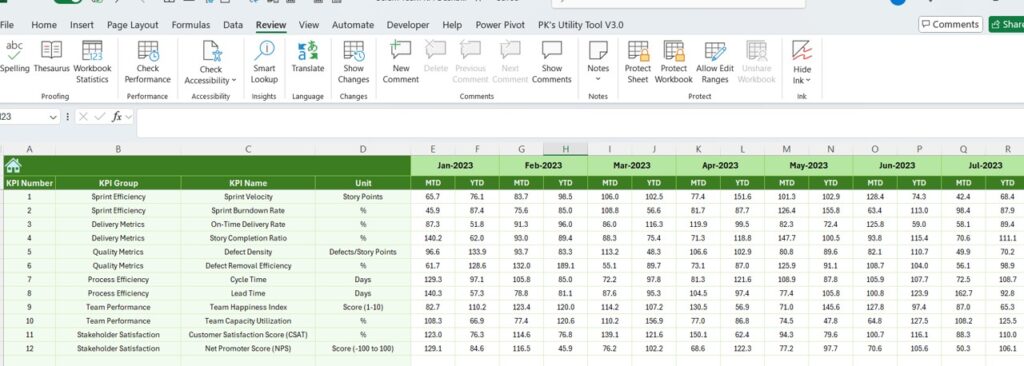
Task: Click the Apr-2023 header cell
Action: point(720,165)
